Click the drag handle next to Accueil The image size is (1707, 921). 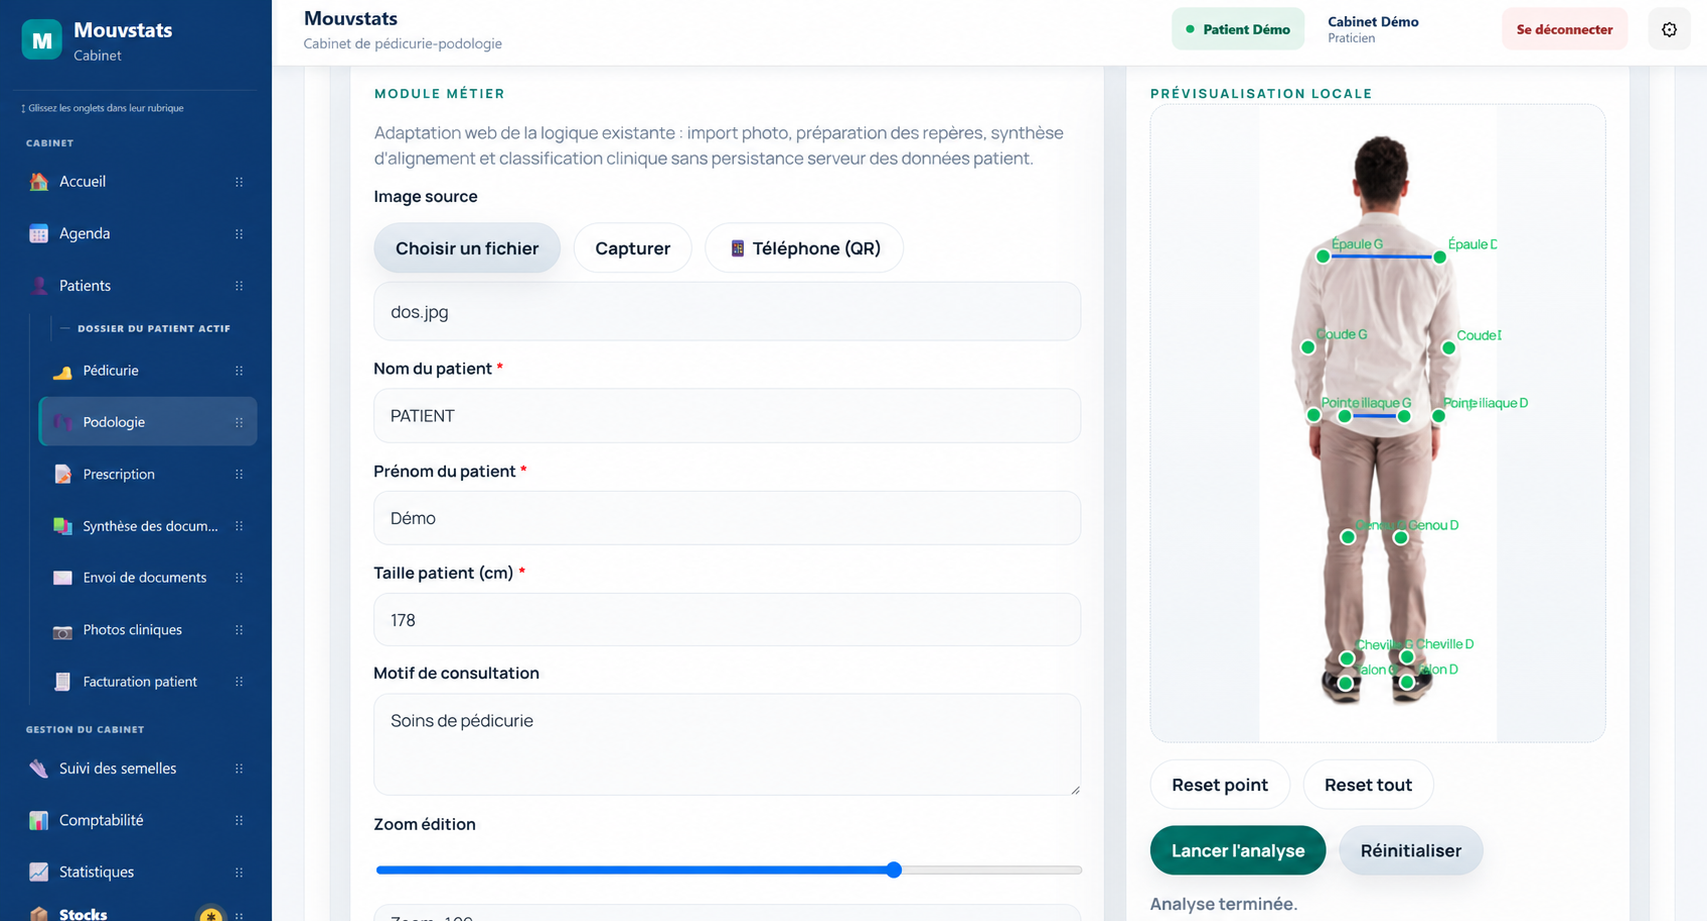[x=239, y=182]
